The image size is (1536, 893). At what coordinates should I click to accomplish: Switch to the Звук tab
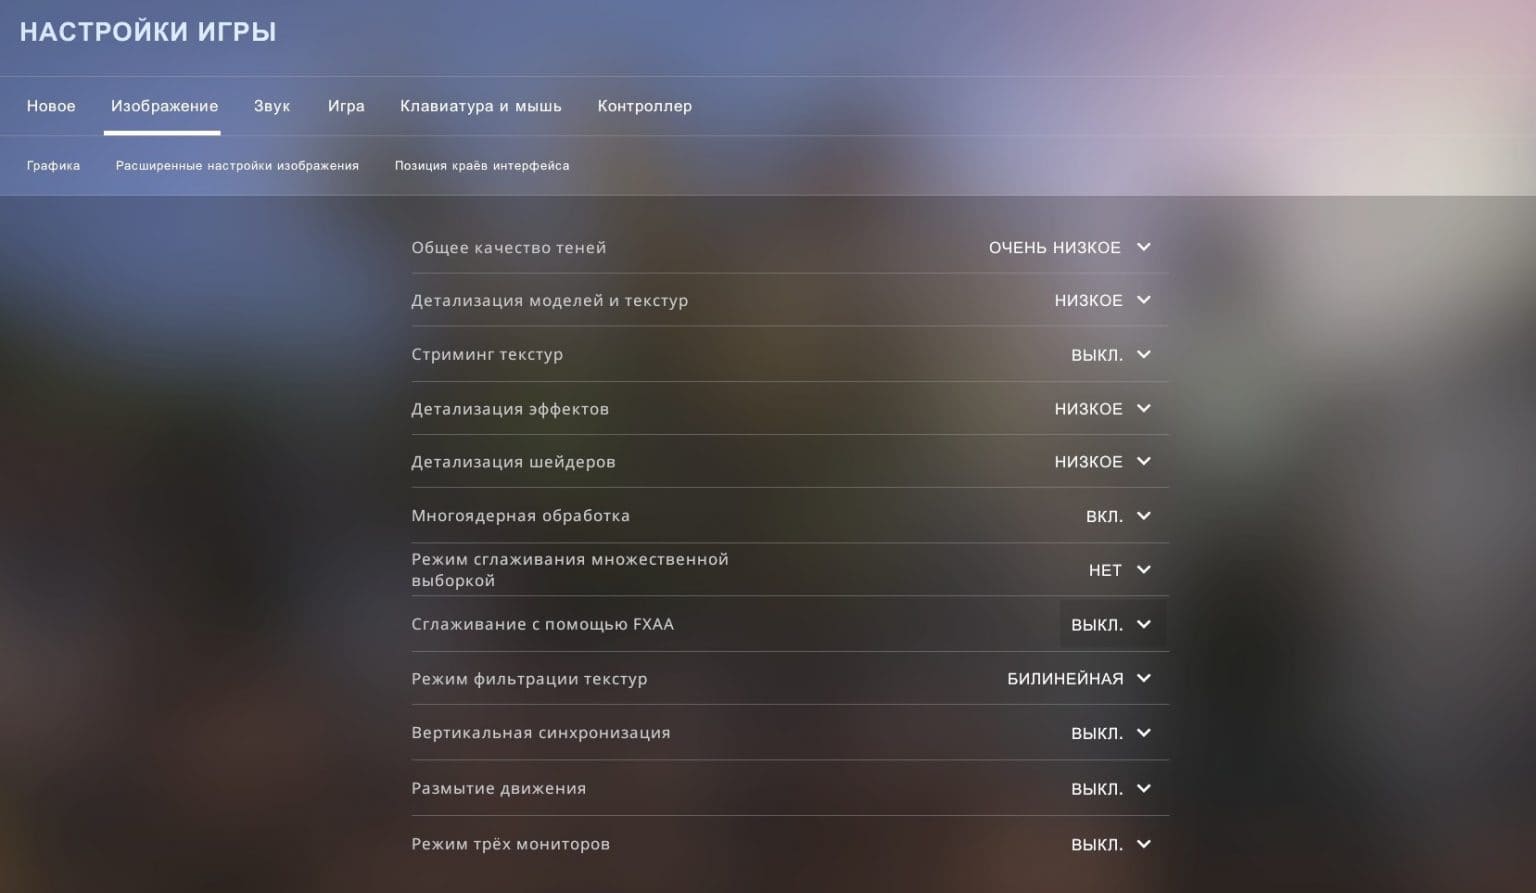click(272, 106)
